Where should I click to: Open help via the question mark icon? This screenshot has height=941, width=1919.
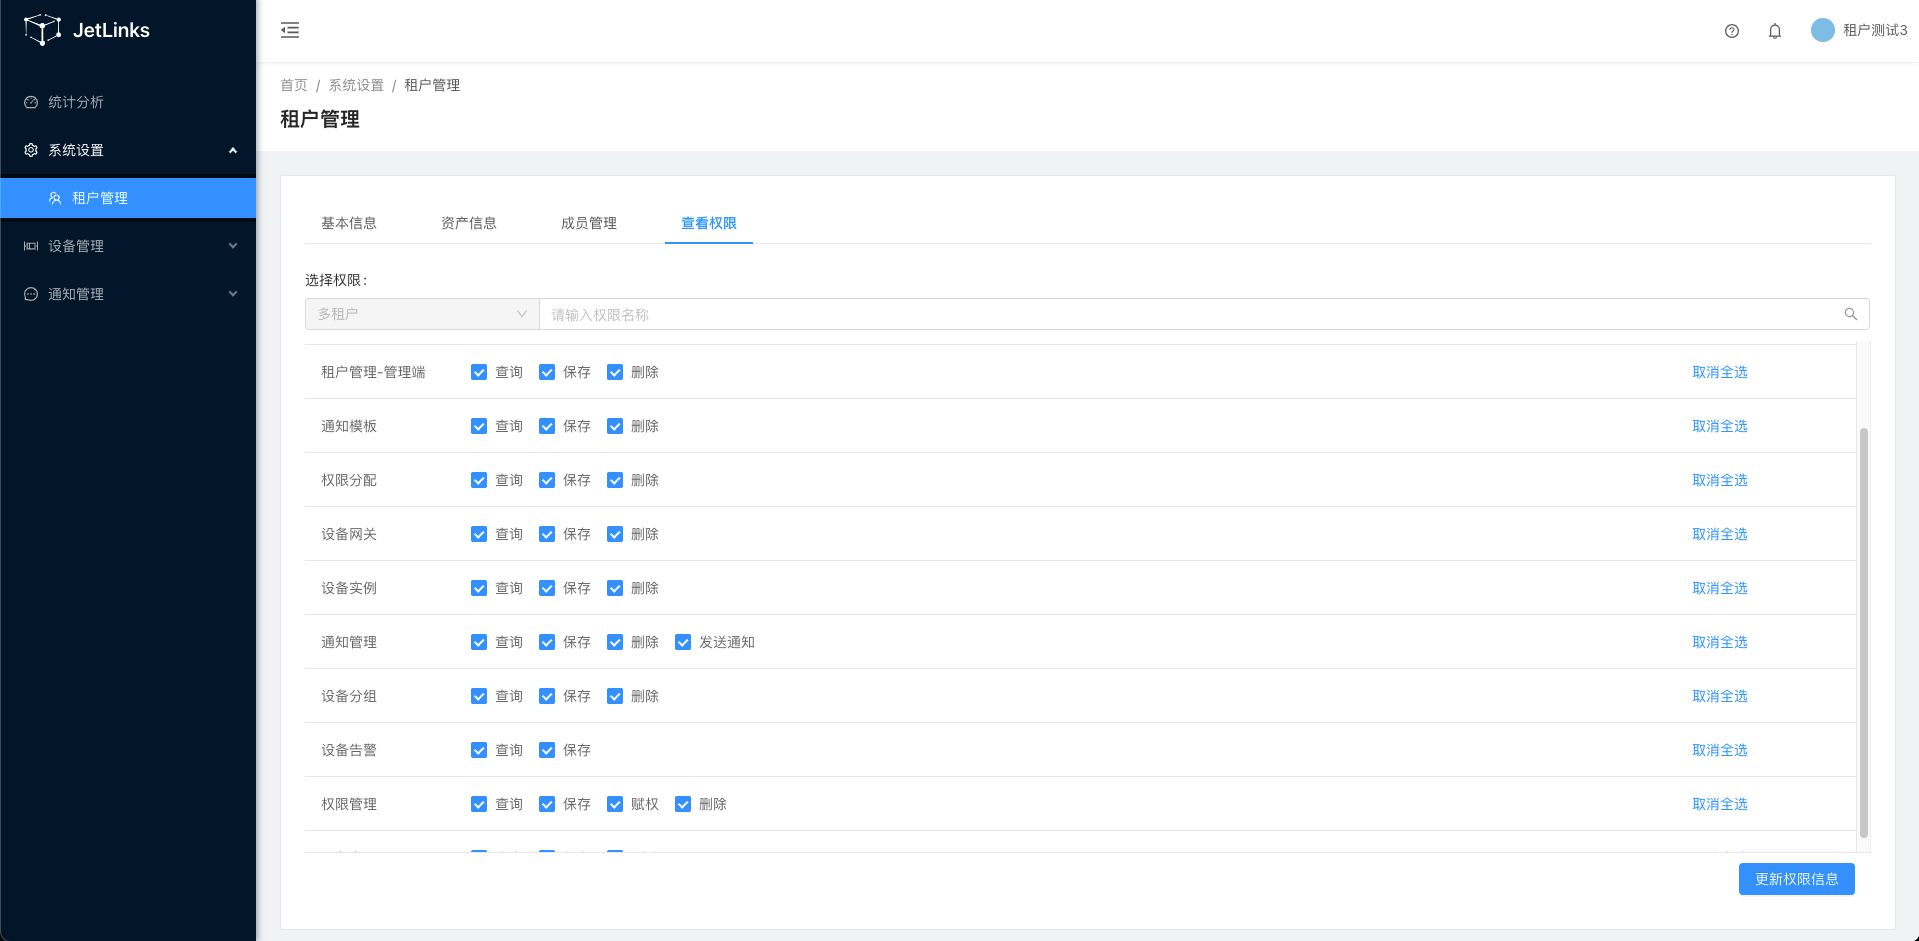pos(1732,31)
